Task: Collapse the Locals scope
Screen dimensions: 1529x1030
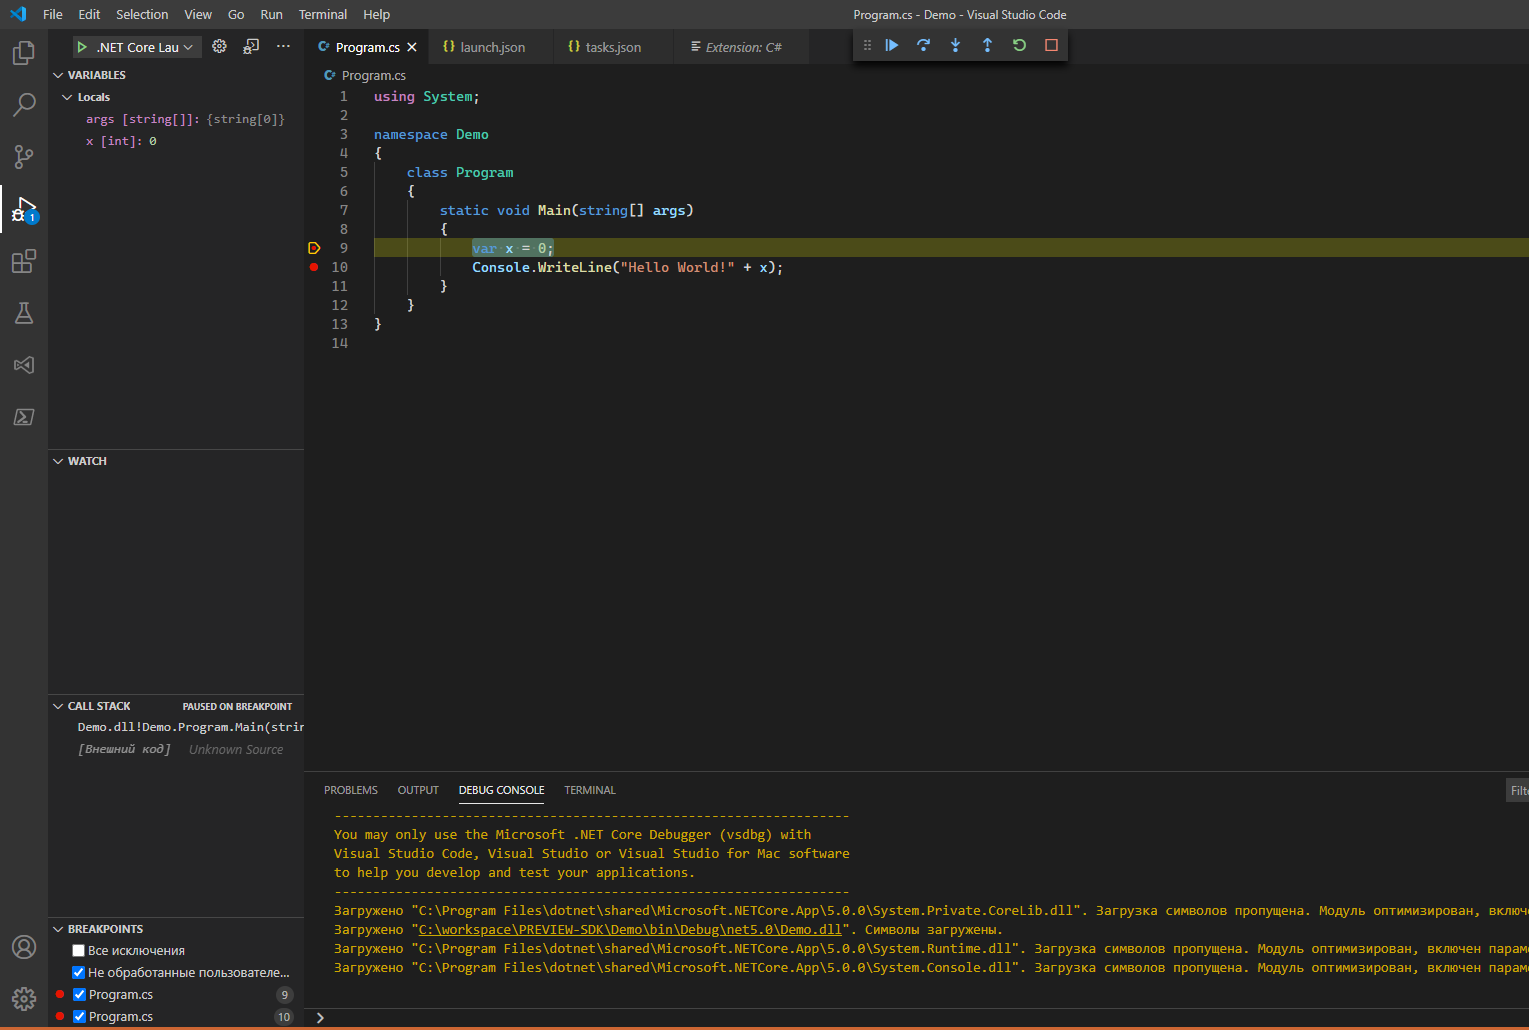Action: coord(176,97)
